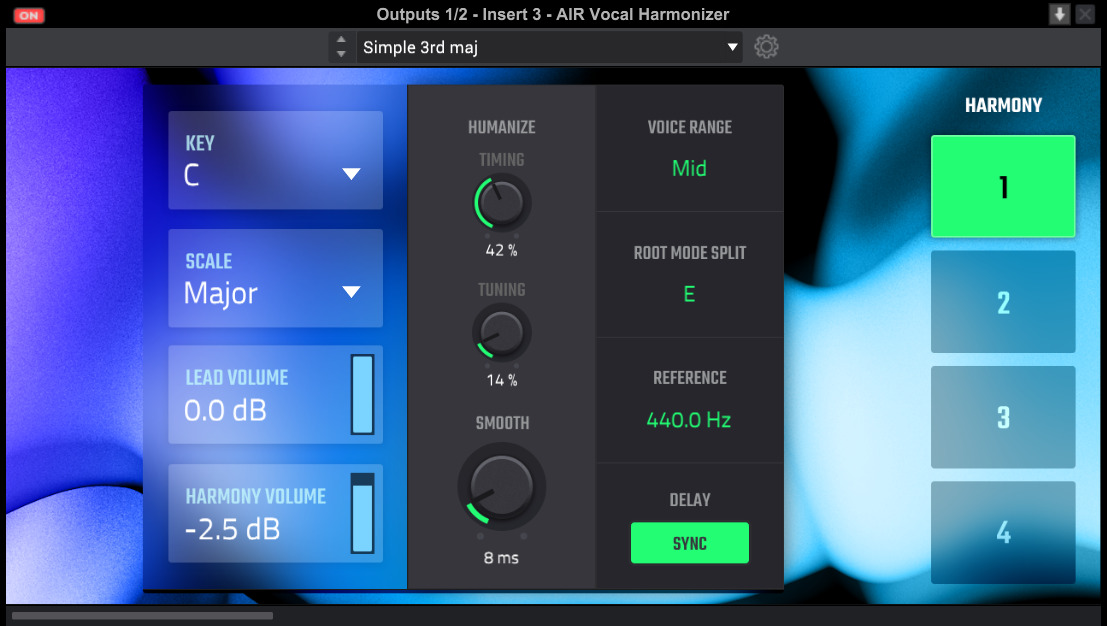Click the Voice Range Mid value

click(x=689, y=169)
